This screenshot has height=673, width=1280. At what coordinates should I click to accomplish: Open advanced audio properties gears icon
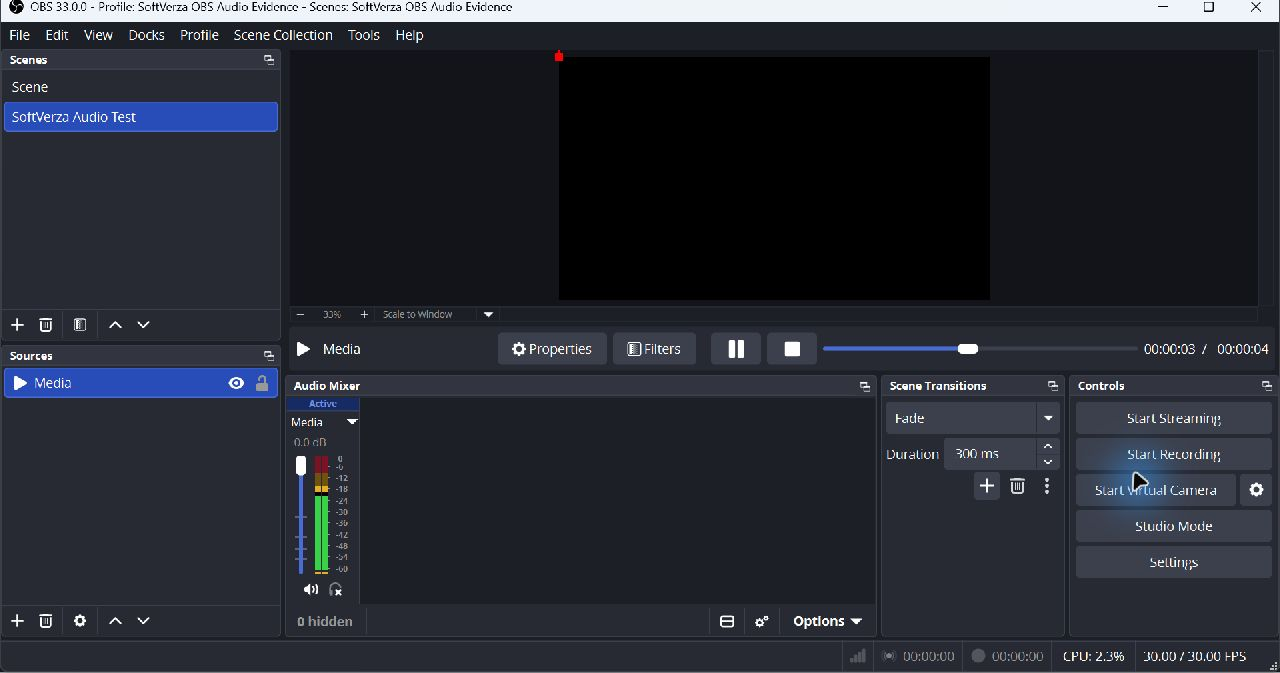pyautogui.click(x=762, y=622)
